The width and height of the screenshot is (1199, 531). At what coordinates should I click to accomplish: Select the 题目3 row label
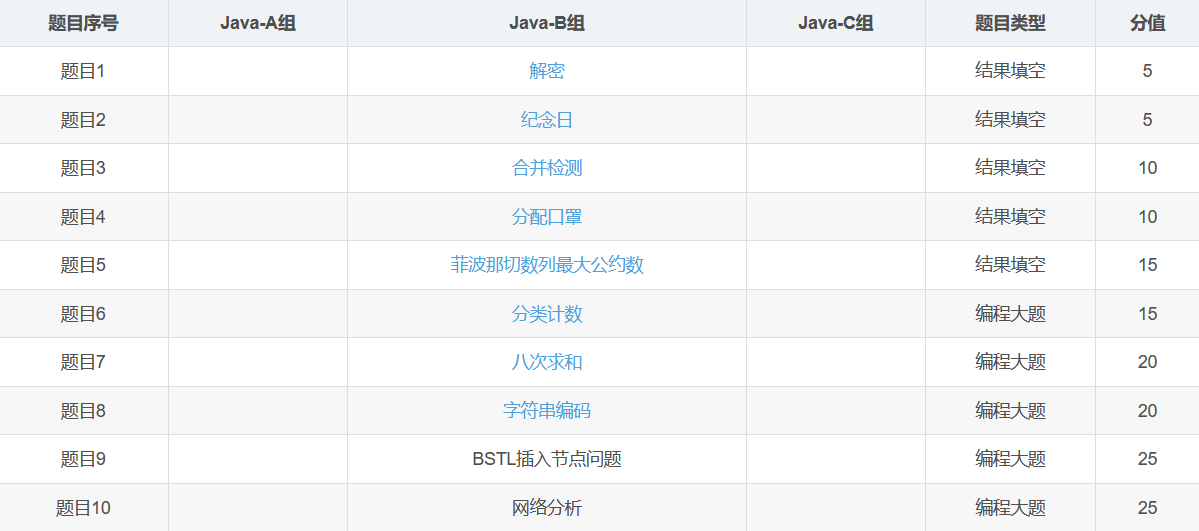(83, 168)
